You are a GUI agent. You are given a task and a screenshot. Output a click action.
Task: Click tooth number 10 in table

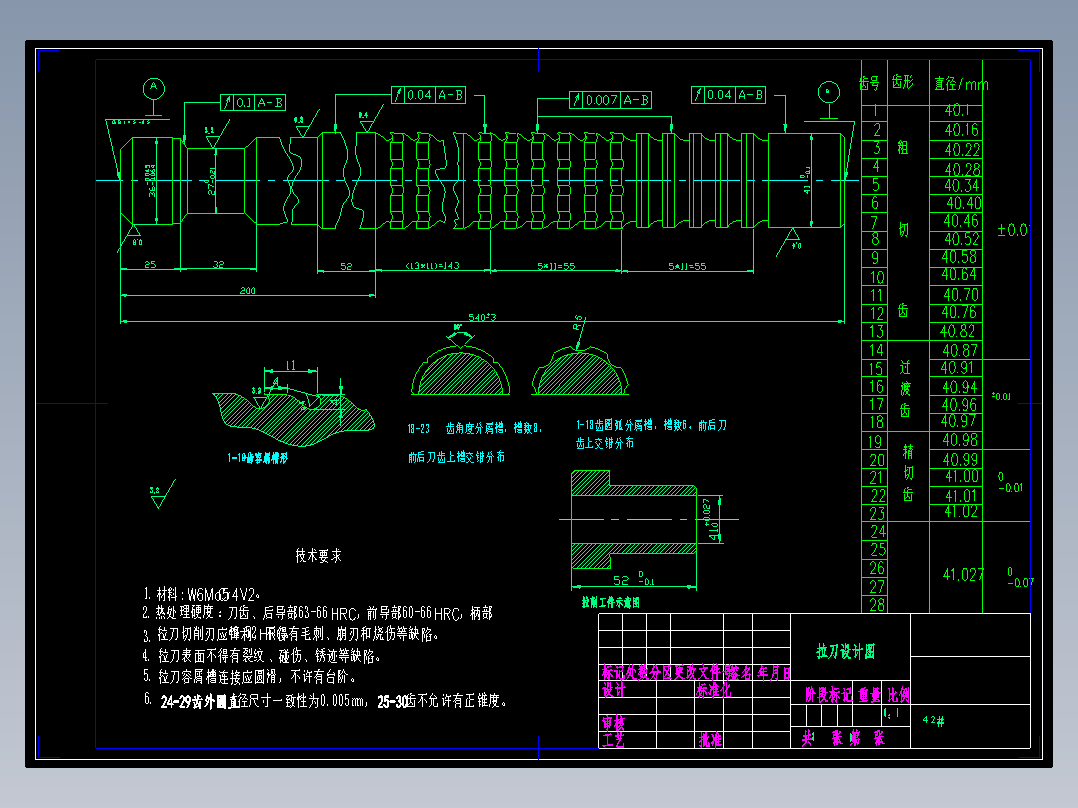click(x=877, y=277)
